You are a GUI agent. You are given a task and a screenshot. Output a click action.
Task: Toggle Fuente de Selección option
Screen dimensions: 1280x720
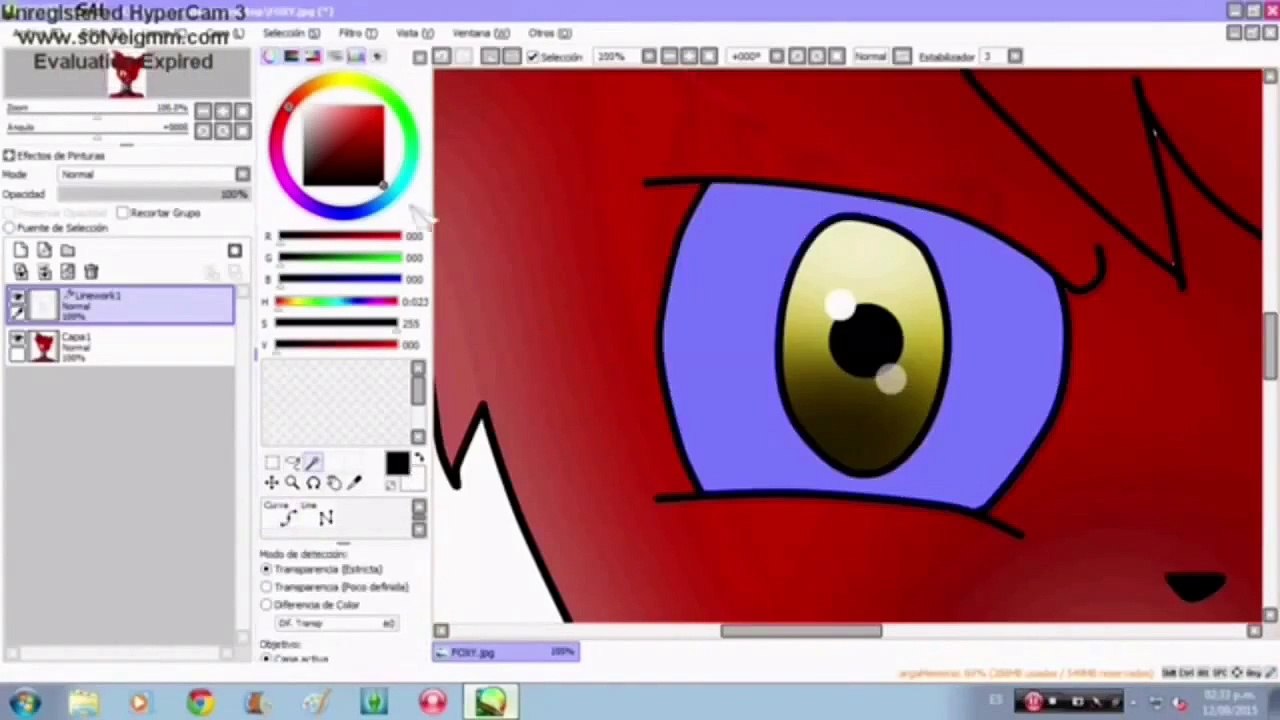[10, 229]
